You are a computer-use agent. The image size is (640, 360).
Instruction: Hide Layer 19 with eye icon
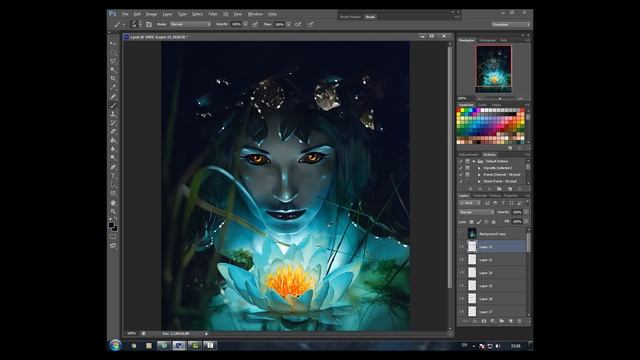pyautogui.click(x=462, y=286)
